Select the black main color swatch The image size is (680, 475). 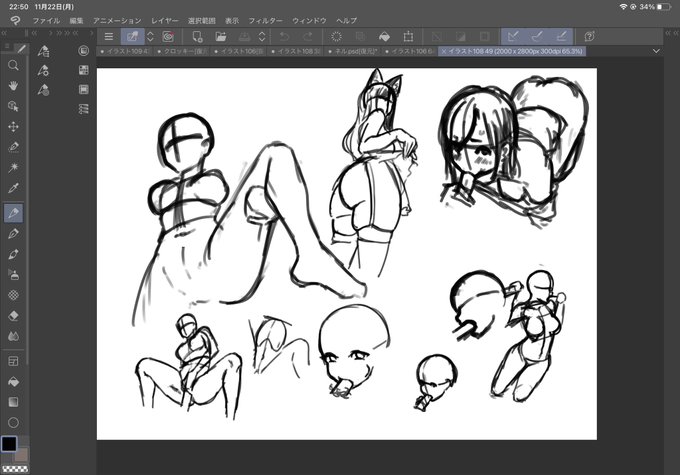[x=9, y=444]
